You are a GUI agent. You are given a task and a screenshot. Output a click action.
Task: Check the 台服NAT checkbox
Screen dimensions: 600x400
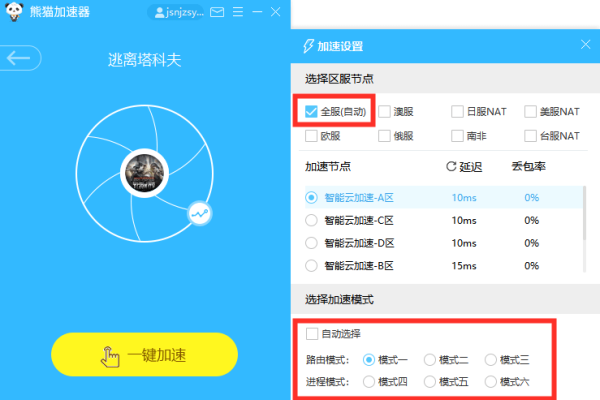pos(530,136)
